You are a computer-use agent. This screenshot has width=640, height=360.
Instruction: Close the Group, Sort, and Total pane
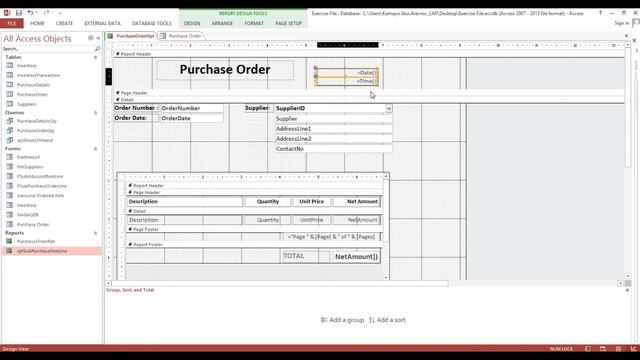click(x=627, y=290)
